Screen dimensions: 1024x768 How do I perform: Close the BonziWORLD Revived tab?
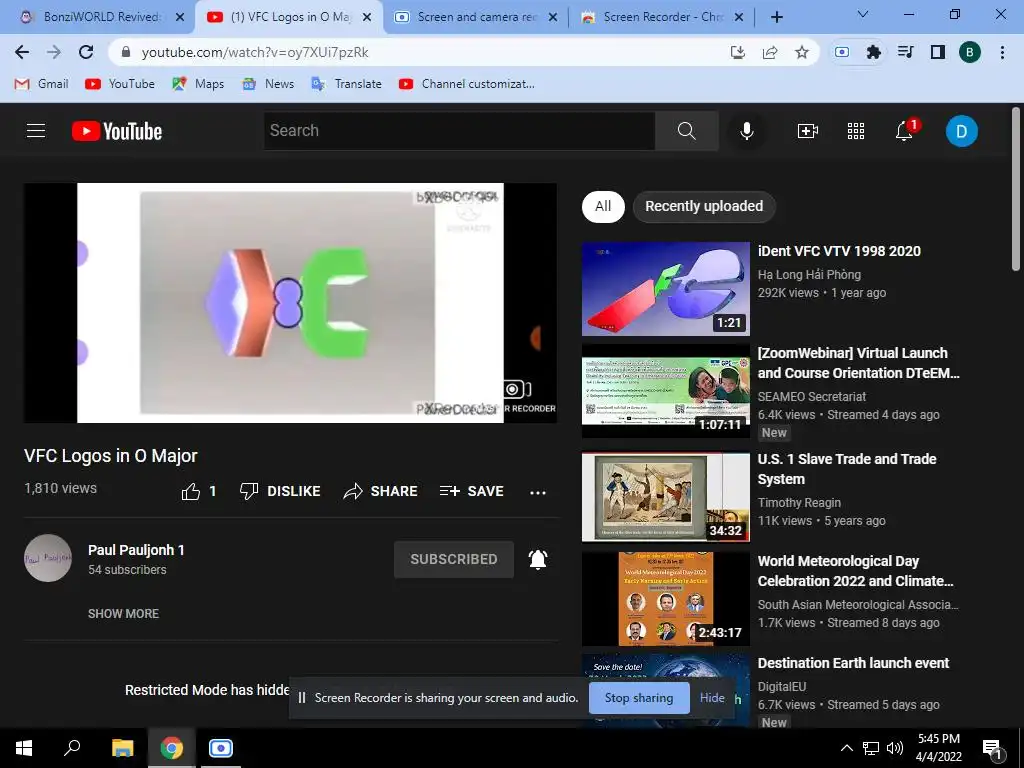pyautogui.click(x=180, y=17)
